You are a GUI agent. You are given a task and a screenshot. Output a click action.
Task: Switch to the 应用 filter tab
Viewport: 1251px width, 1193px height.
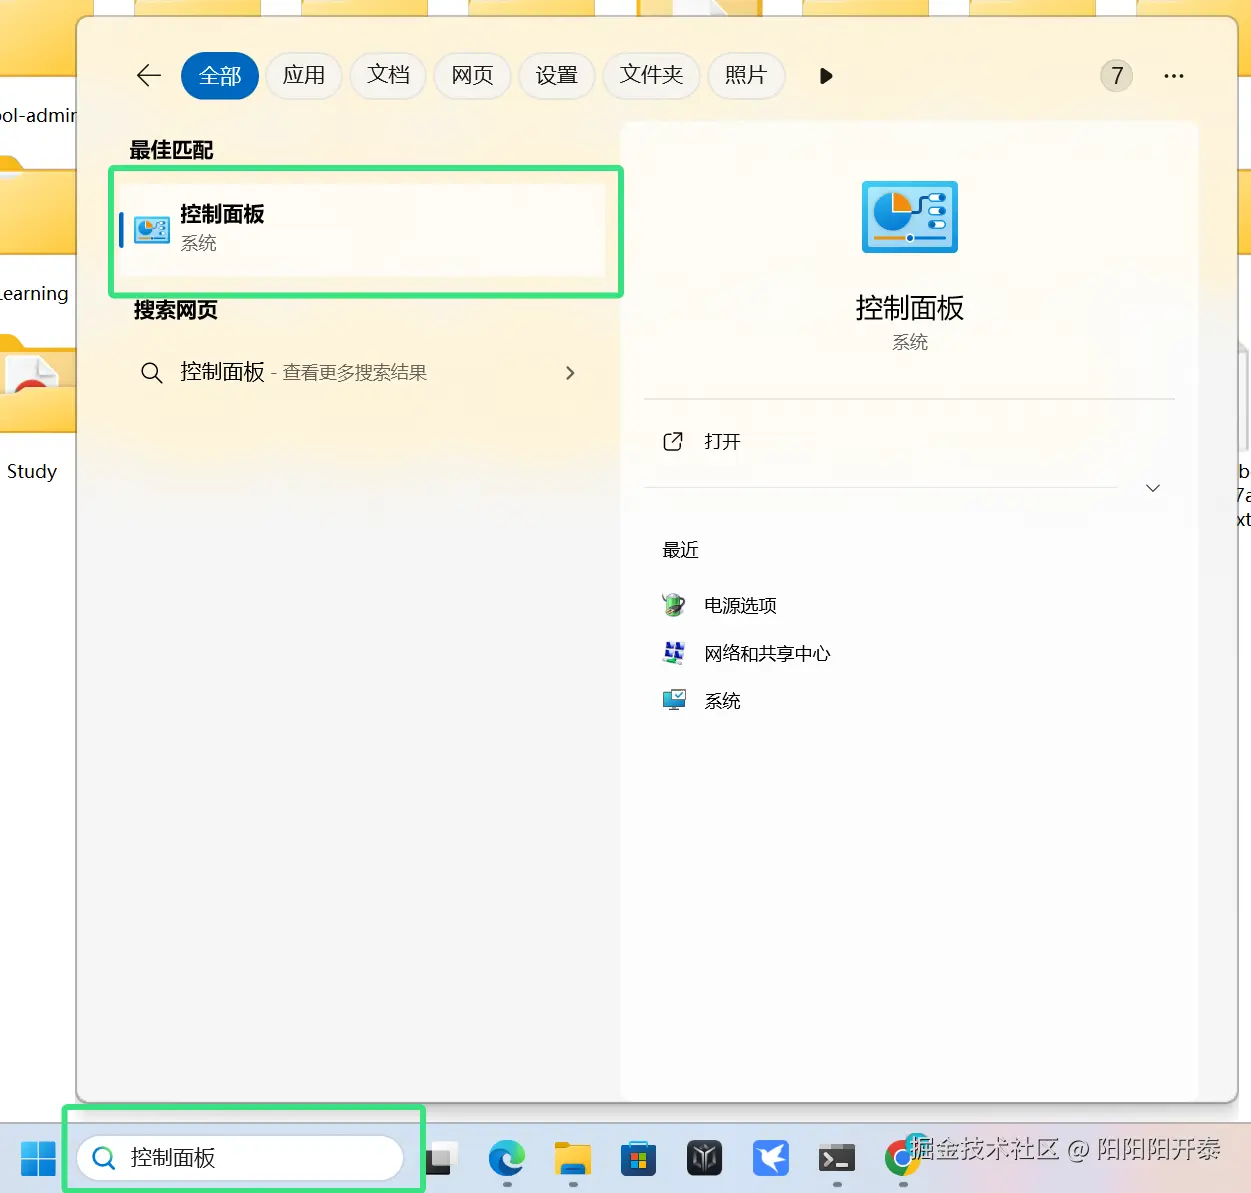[304, 76]
